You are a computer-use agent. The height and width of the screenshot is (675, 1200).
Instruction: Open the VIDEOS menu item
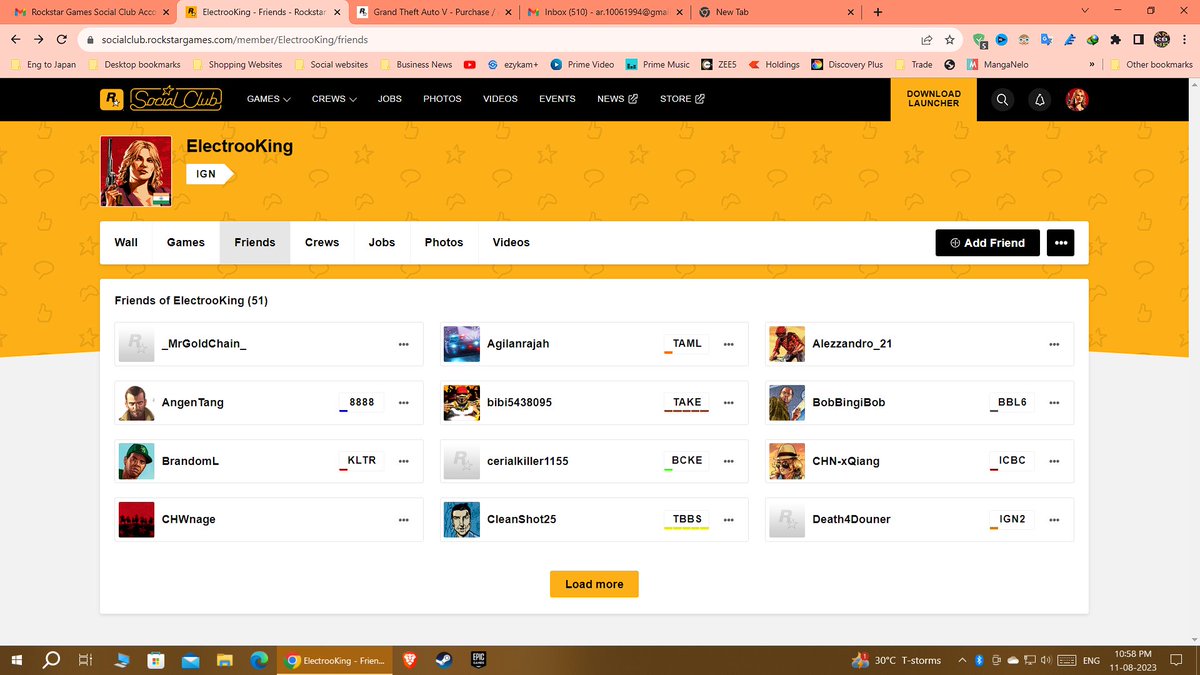click(x=500, y=99)
